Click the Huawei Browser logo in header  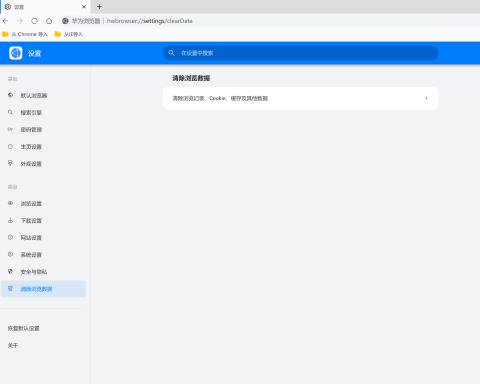coord(16,53)
